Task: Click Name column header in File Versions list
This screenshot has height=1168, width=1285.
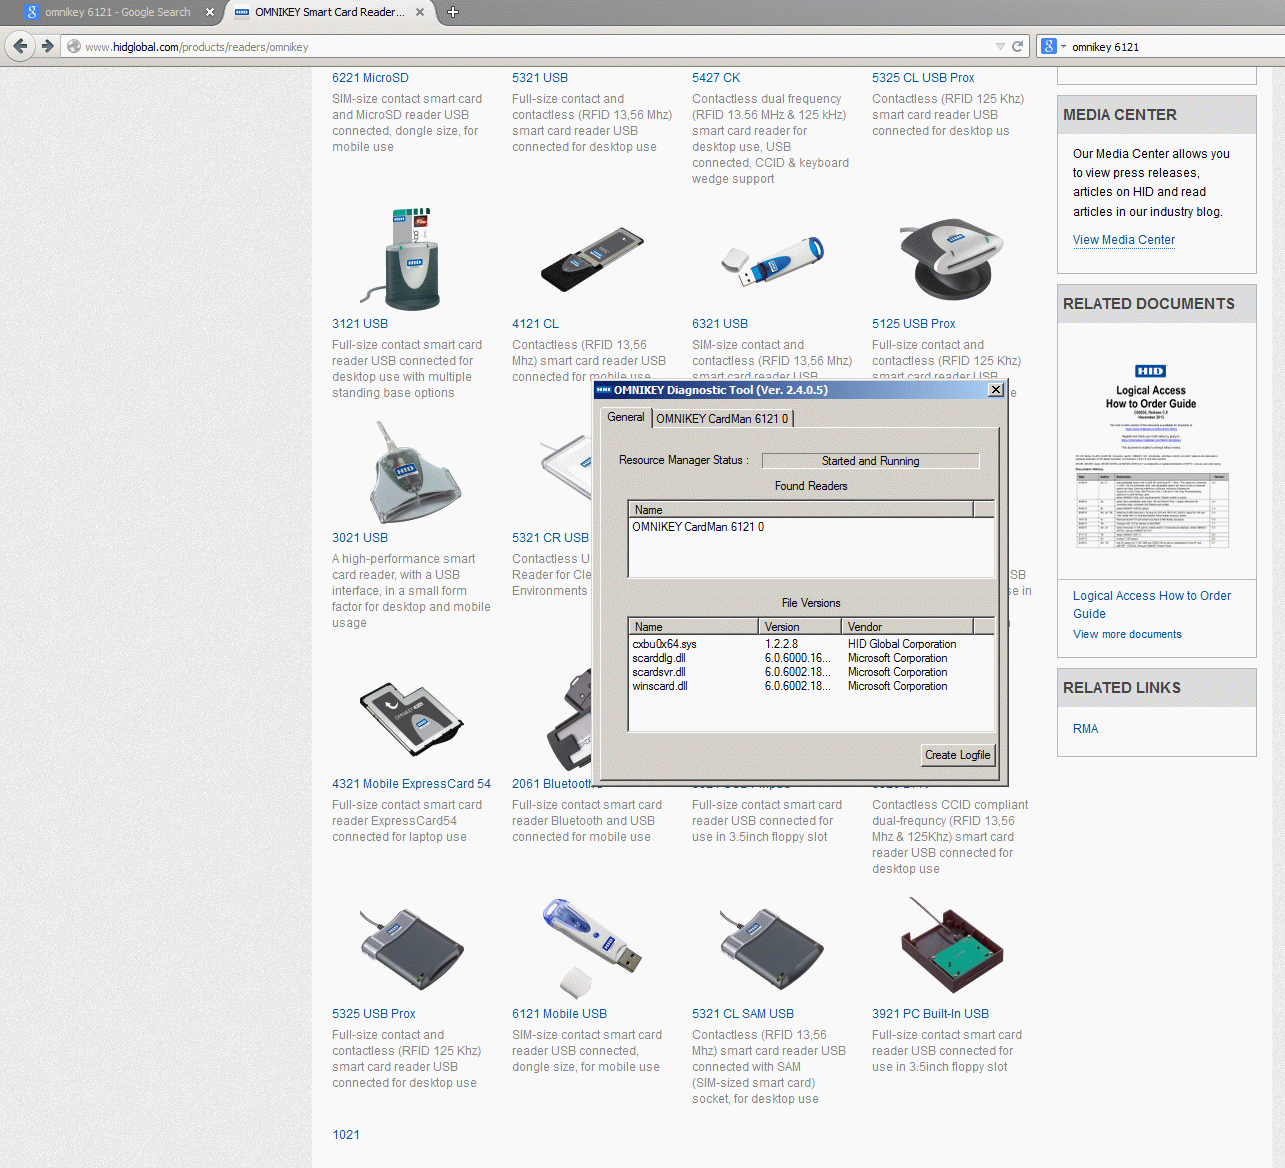Action: [693, 627]
